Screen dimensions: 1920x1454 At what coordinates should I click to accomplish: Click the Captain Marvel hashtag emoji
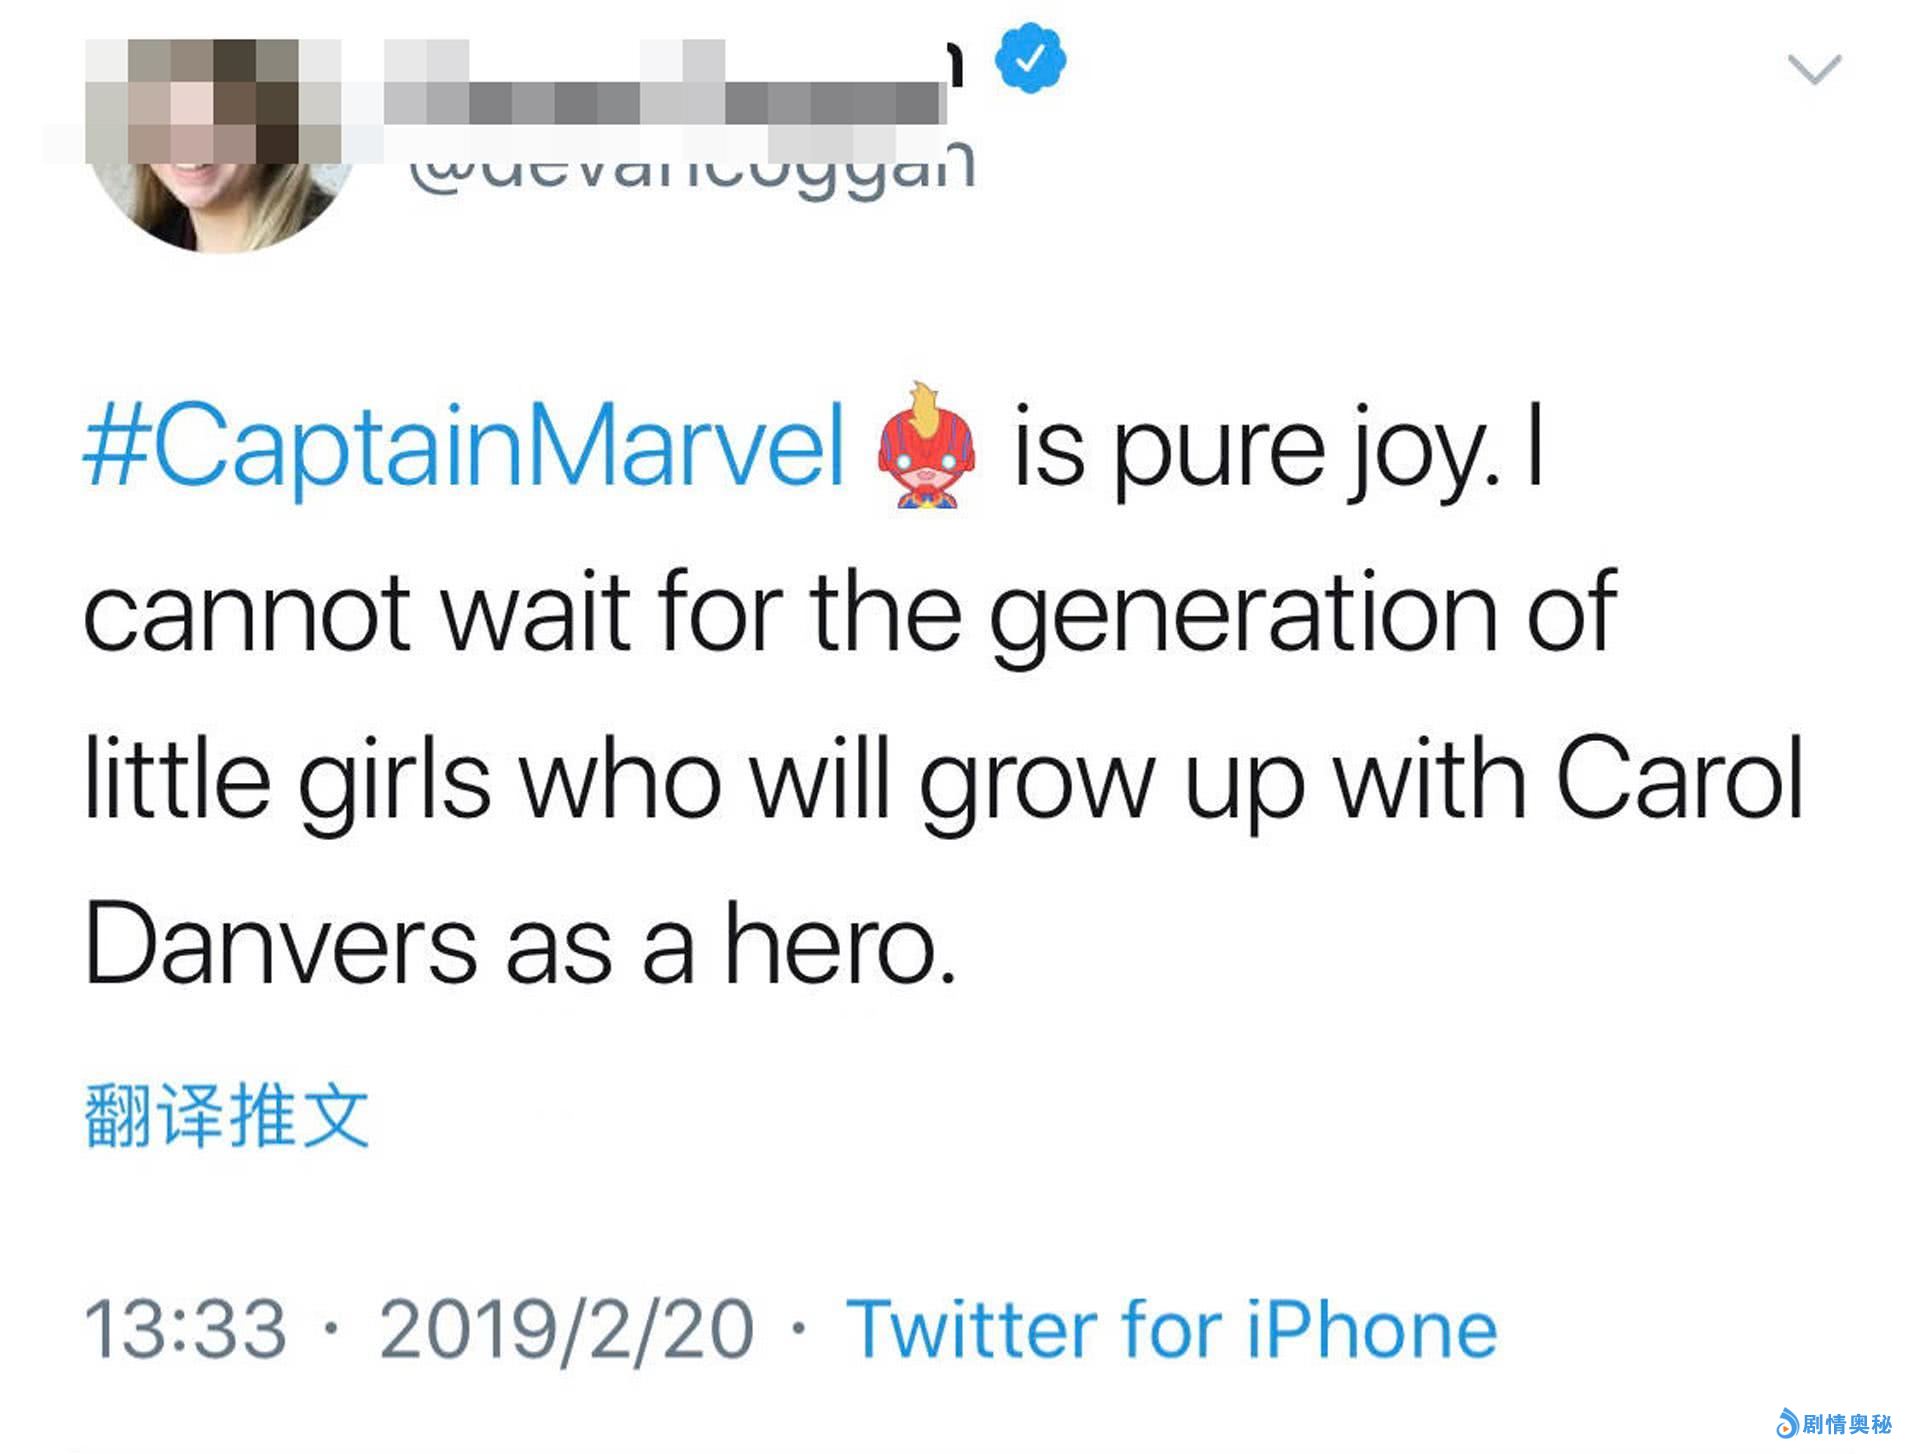927,446
